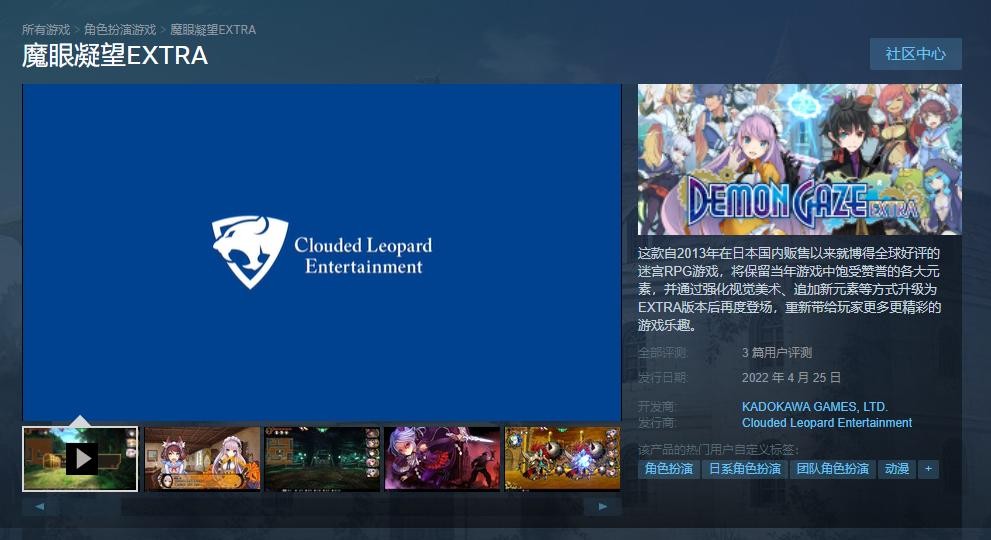
Task: Select the silver-haired girl battle screenshot thumbnail
Action: point(442,458)
